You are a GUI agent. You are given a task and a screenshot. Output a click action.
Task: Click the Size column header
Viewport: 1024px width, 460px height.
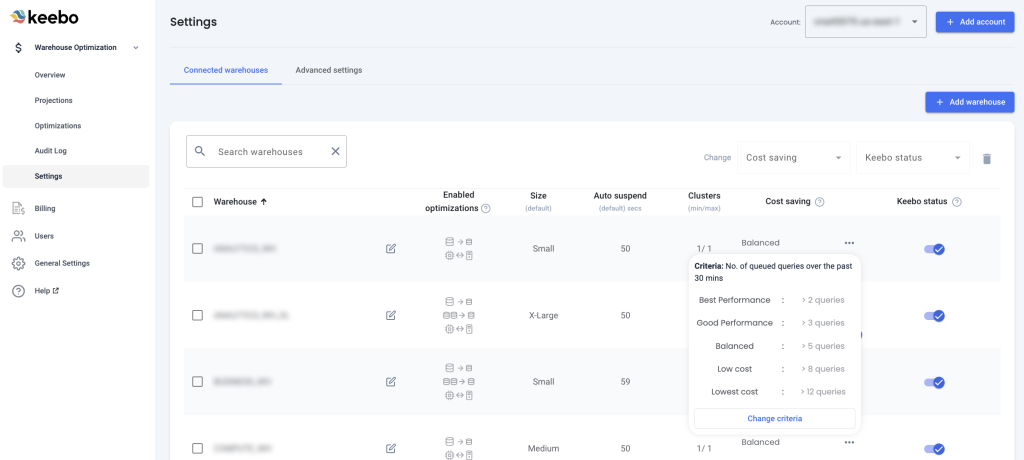pyautogui.click(x=539, y=201)
